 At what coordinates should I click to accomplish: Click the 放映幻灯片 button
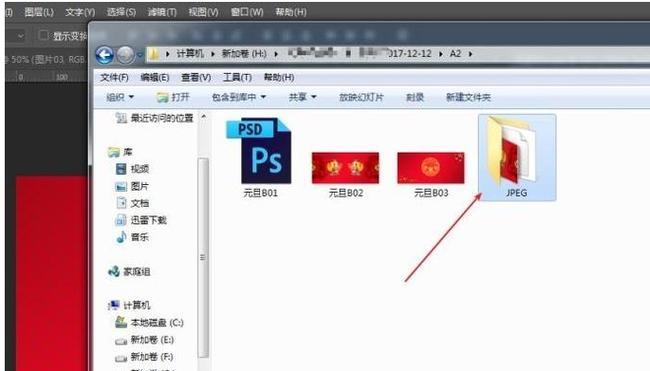(x=361, y=97)
